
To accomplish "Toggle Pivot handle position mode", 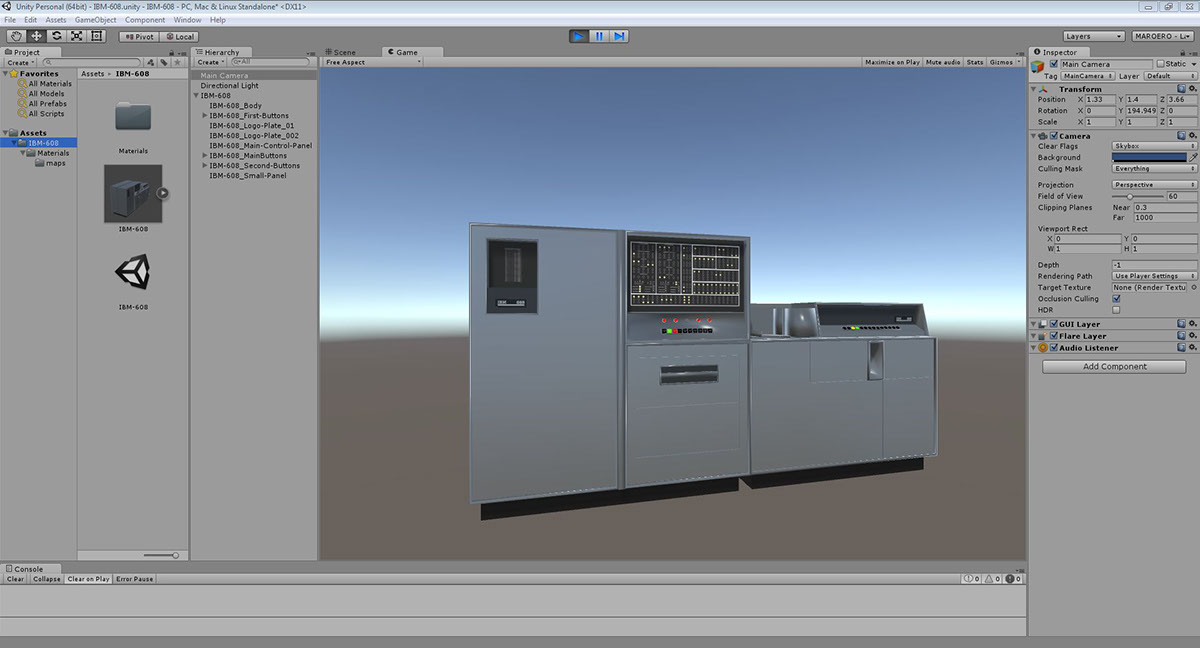I will [x=139, y=37].
